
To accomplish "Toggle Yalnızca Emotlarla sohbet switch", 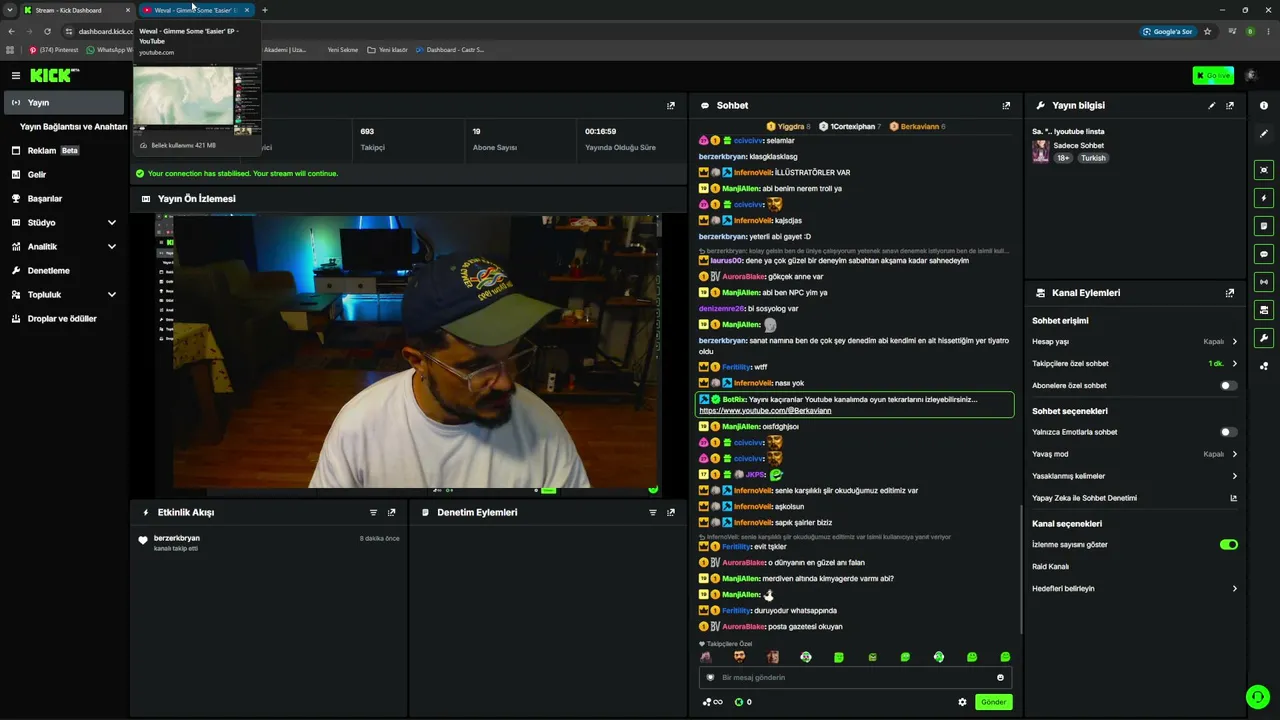I will click(1229, 432).
